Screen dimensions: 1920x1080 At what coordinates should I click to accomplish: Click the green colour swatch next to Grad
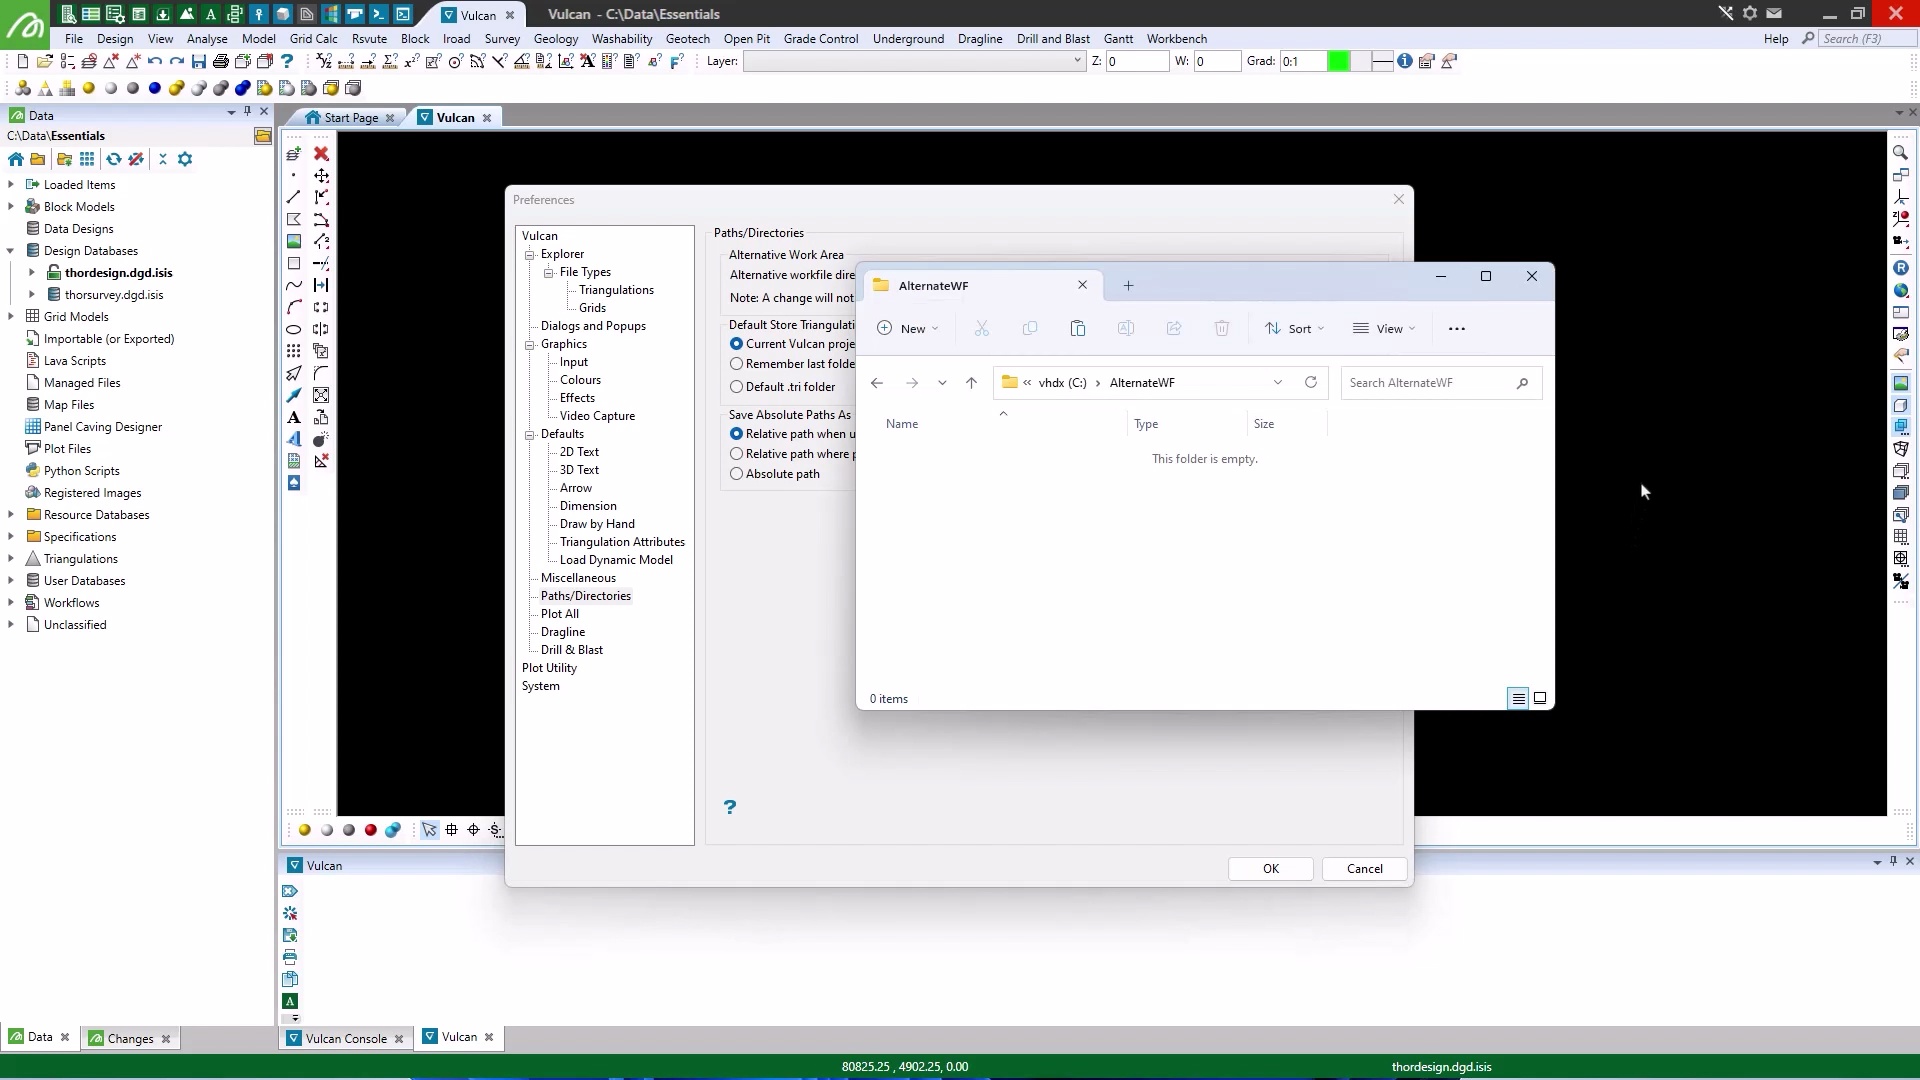pos(1338,62)
